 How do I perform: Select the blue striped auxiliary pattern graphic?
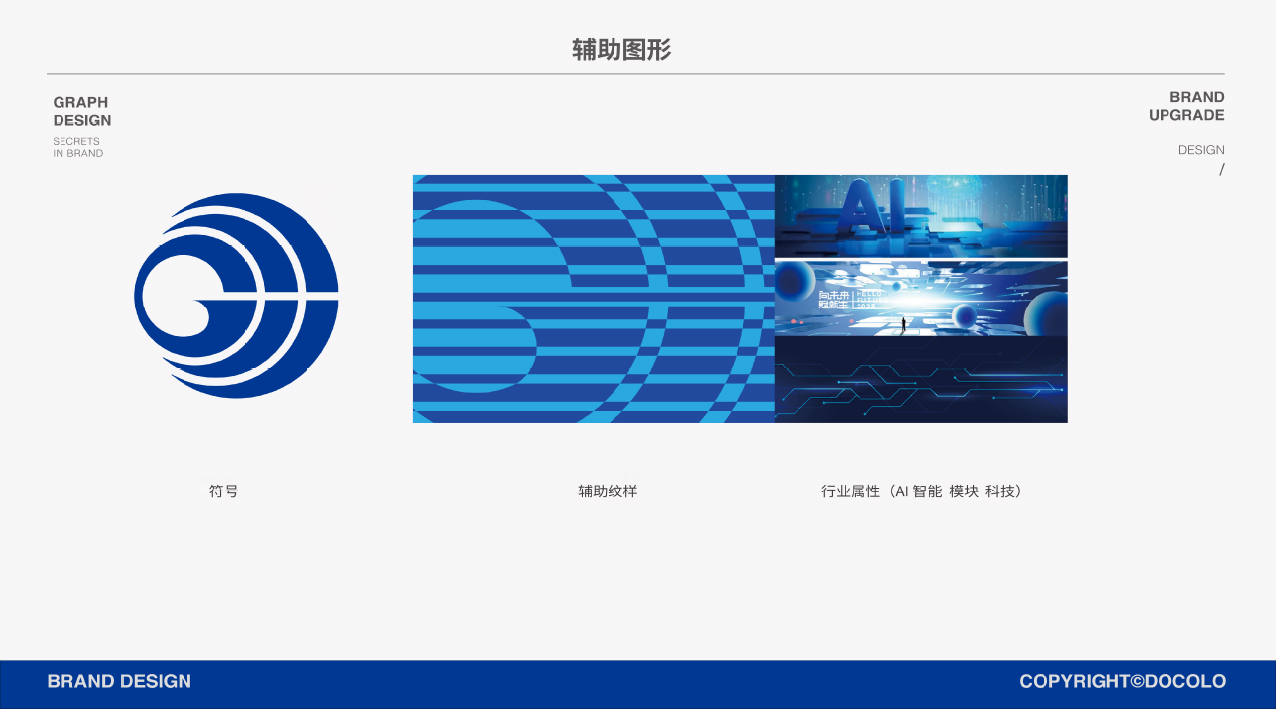coord(593,299)
